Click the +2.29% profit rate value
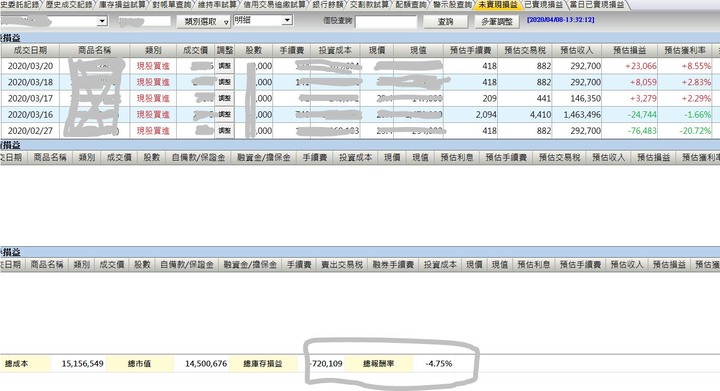Viewport: 720px width, 391px height. (x=696, y=98)
